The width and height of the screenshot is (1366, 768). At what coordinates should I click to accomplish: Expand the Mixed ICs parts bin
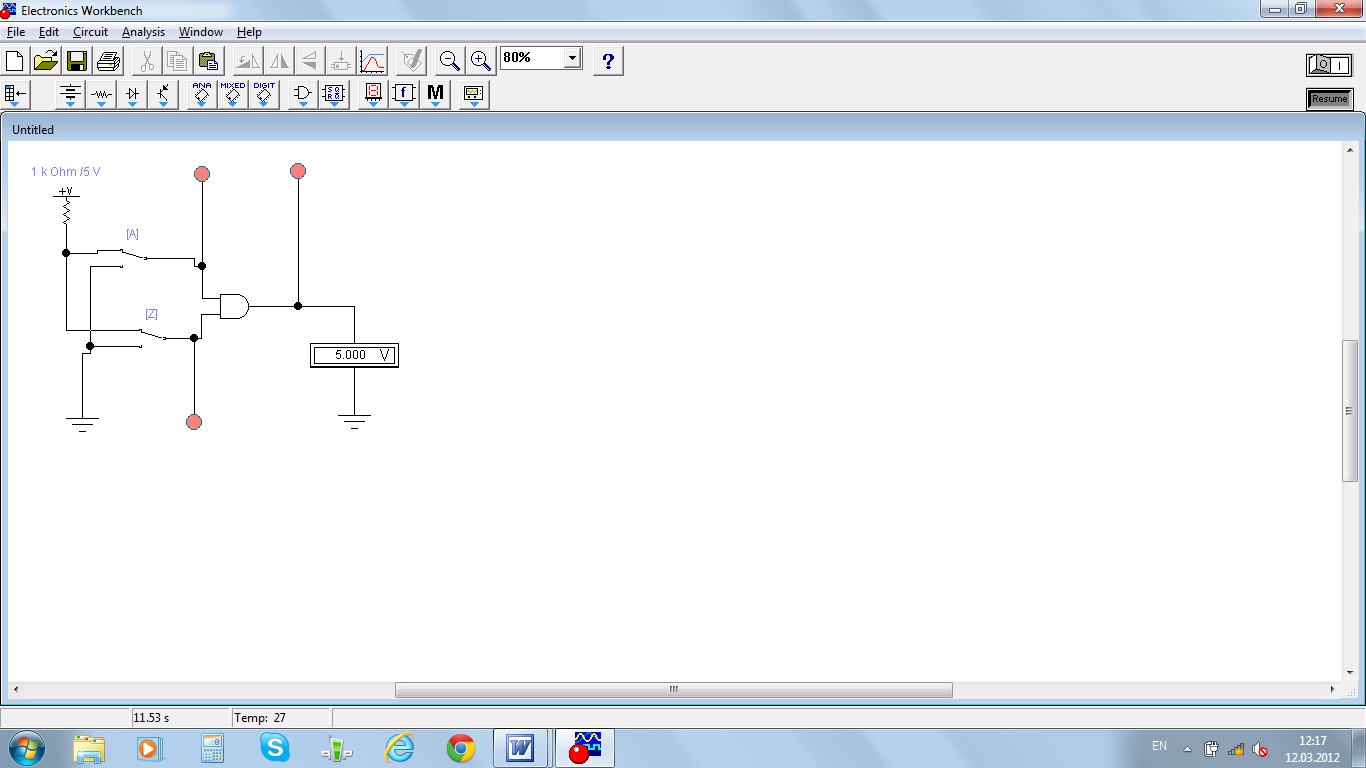click(233, 95)
